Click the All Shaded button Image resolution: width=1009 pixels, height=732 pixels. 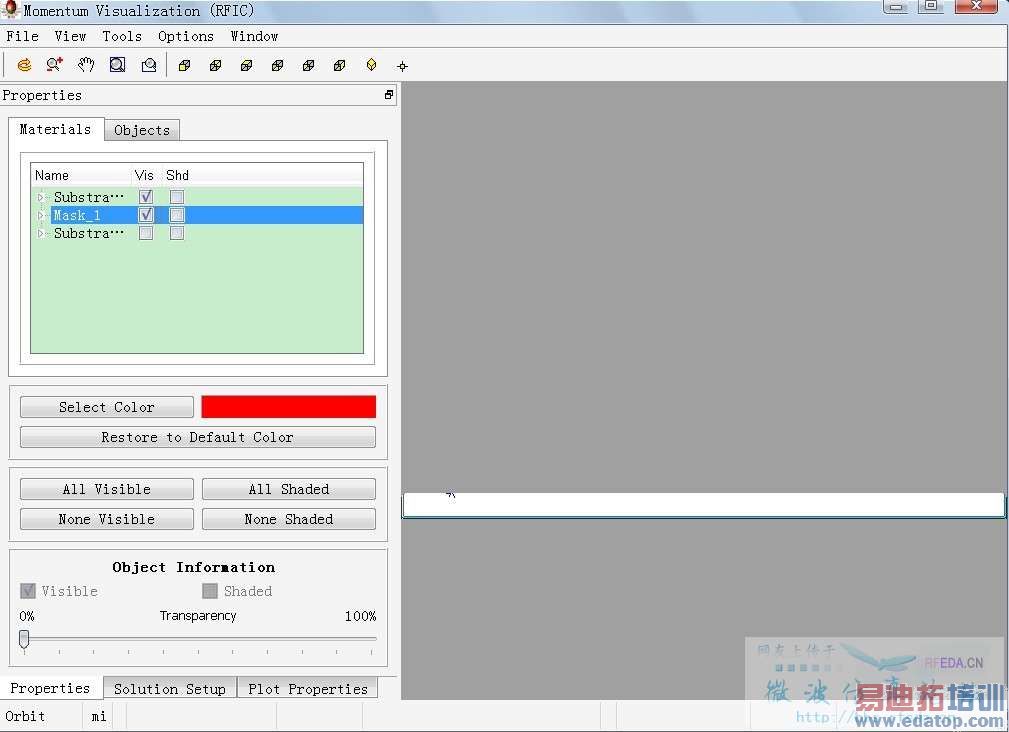click(x=289, y=489)
